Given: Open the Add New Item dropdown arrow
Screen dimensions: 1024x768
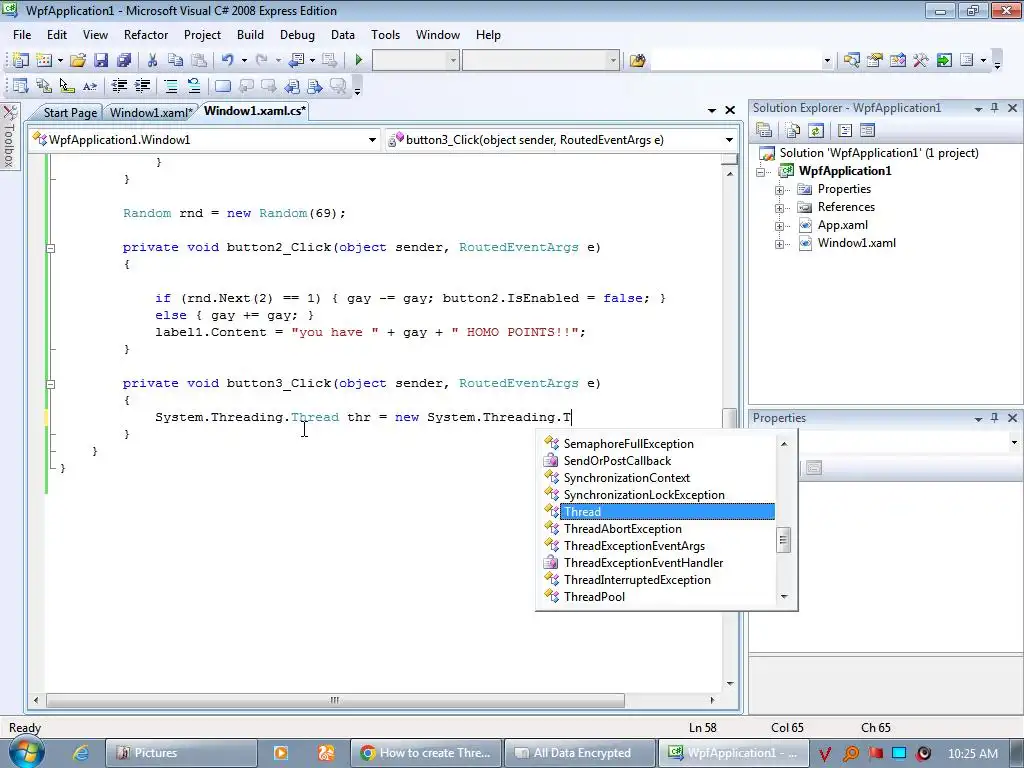Looking at the screenshot, I should pyautogui.click(x=60, y=61).
